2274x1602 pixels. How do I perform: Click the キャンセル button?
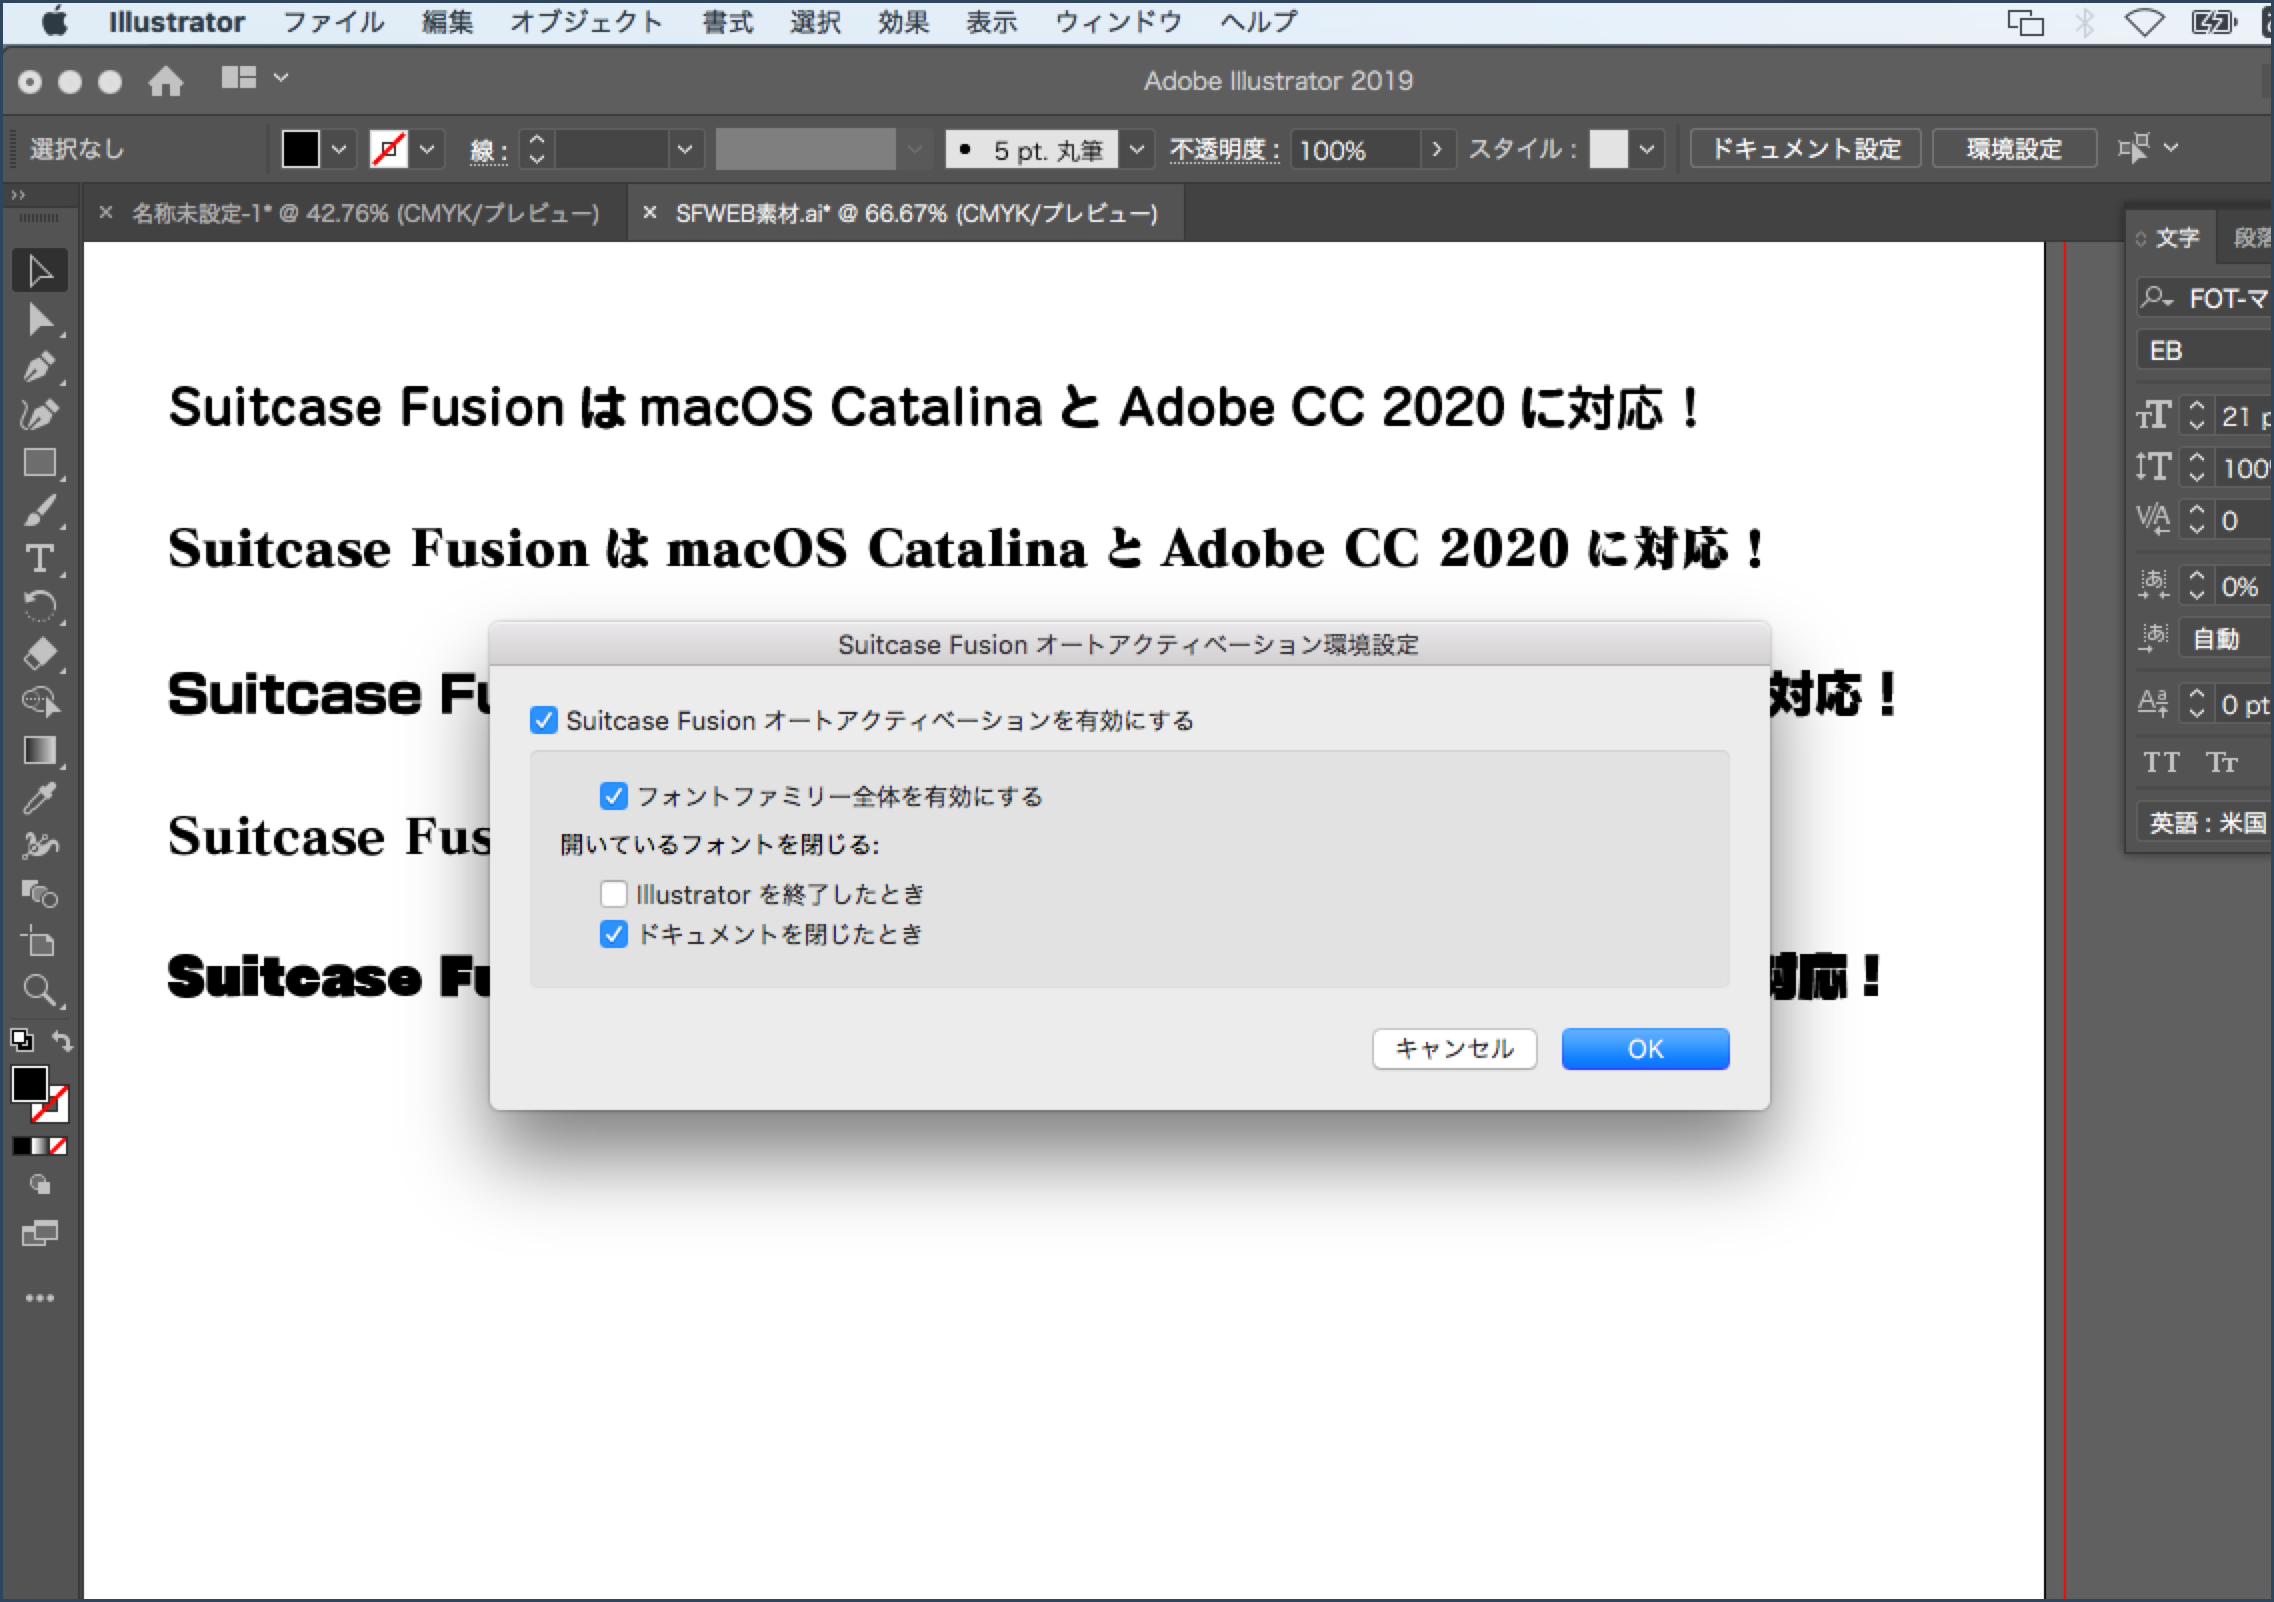click(x=1454, y=1049)
